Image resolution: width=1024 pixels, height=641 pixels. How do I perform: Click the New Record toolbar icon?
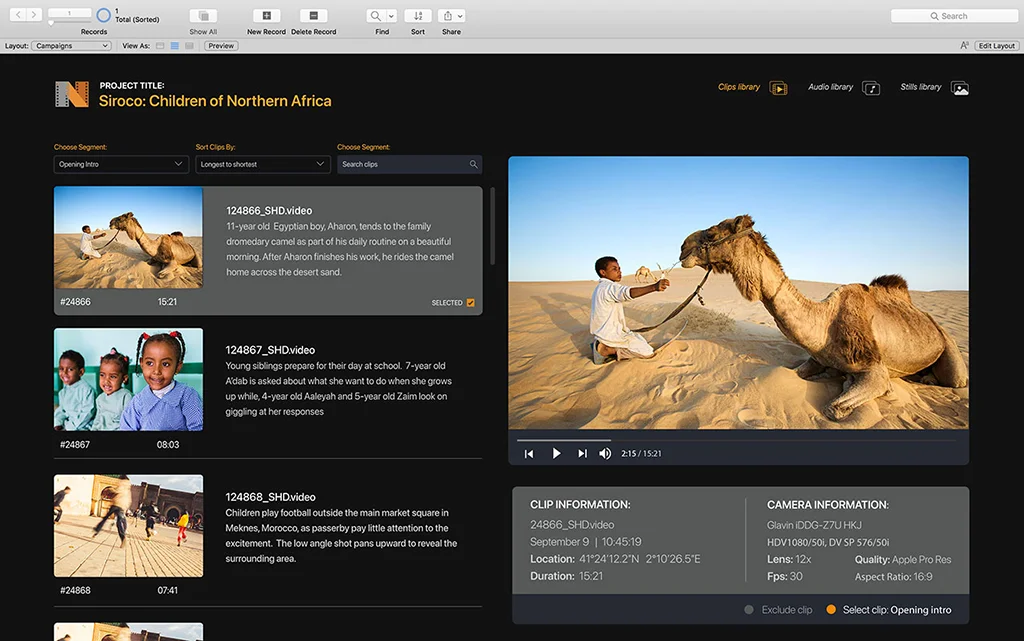coord(266,16)
